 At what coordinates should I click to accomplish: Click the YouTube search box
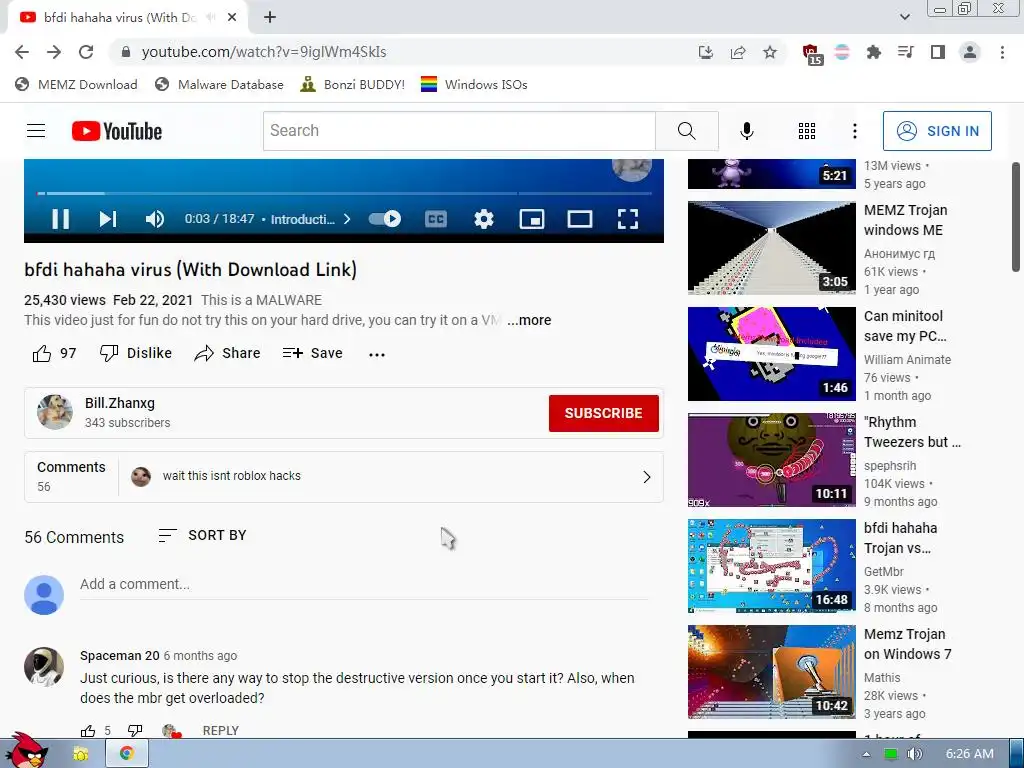459,131
